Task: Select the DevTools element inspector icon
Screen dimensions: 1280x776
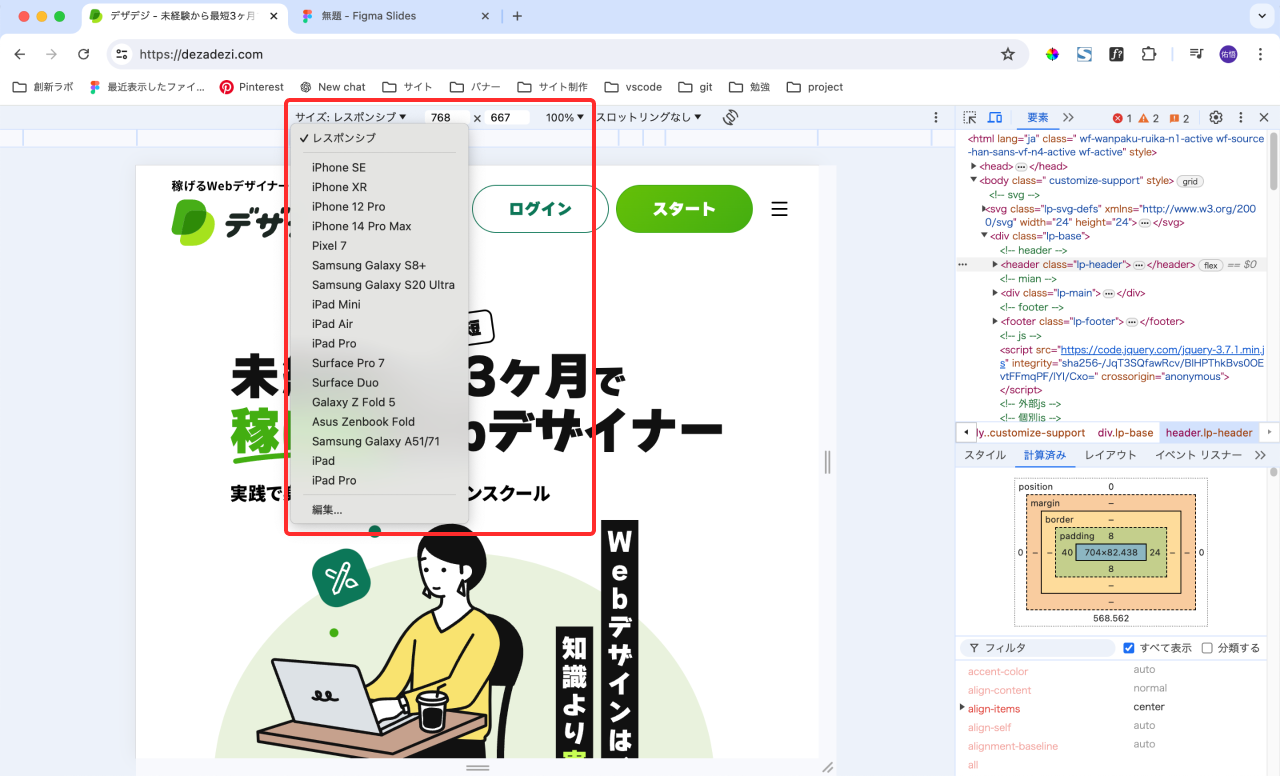Action: (x=970, y=117)
